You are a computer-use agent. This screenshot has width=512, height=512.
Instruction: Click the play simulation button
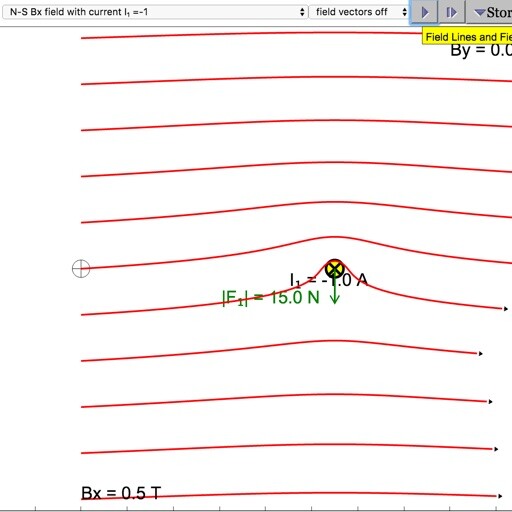424,12
